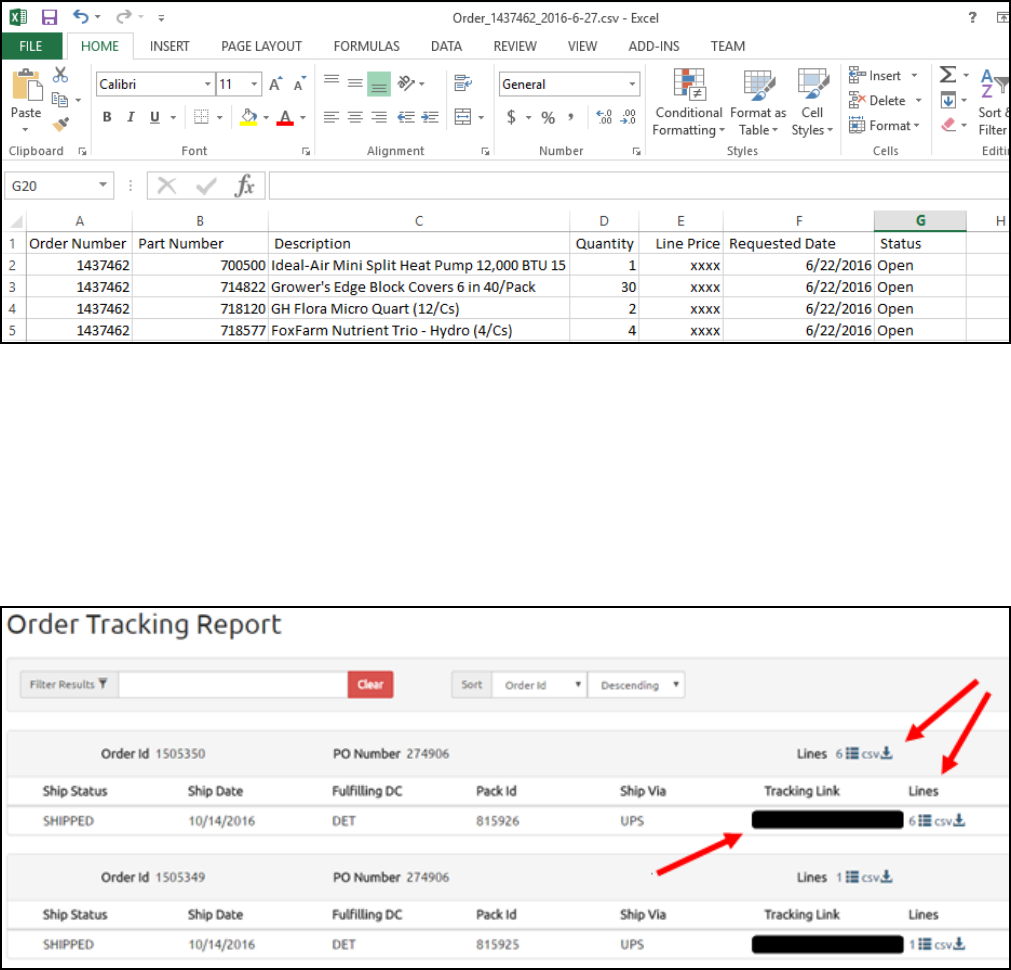Click the red Clear button in report

(371, 684)
